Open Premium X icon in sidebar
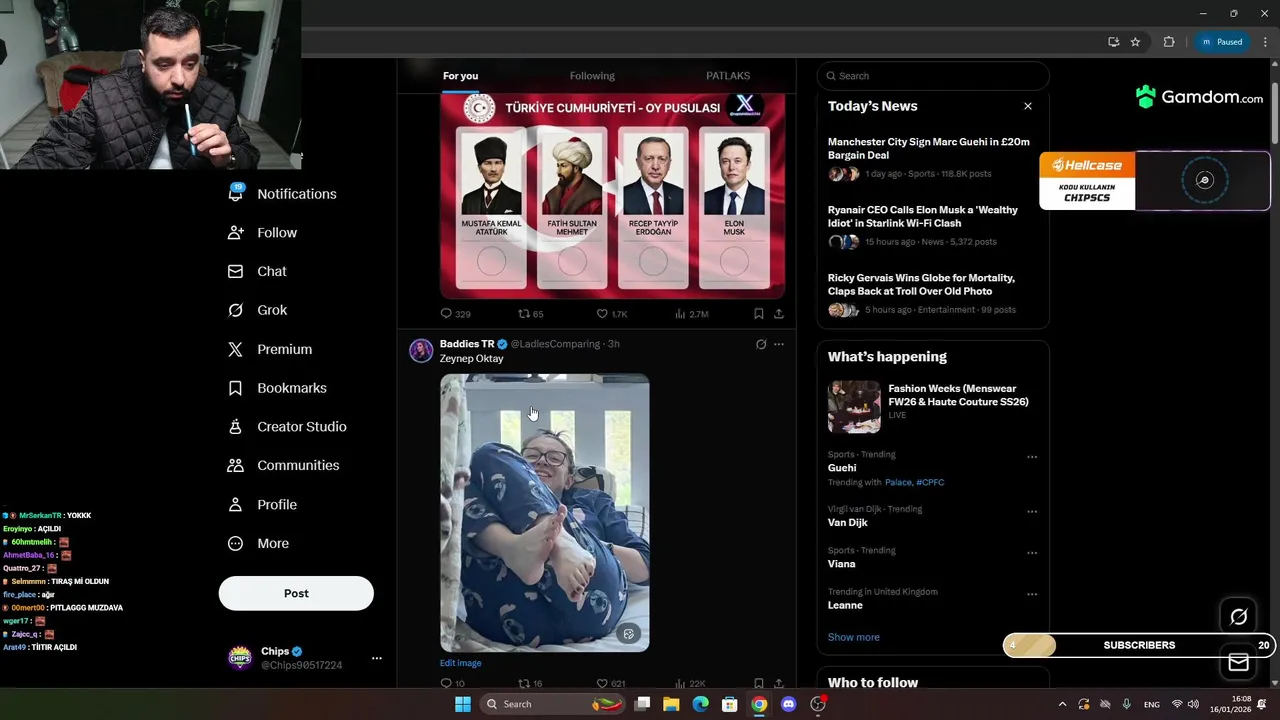The width and height of the screenshot is (1280, 720). (x=236, y=349)
